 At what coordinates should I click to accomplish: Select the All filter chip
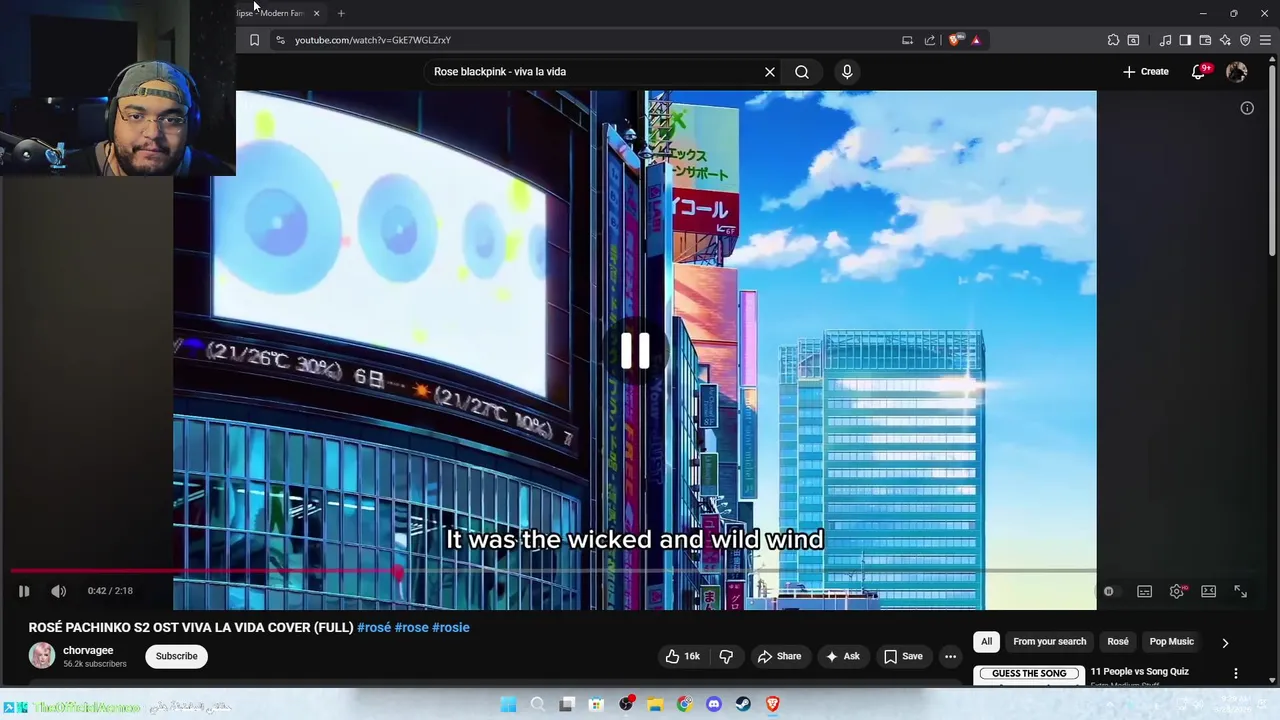(x=986, y=642)
